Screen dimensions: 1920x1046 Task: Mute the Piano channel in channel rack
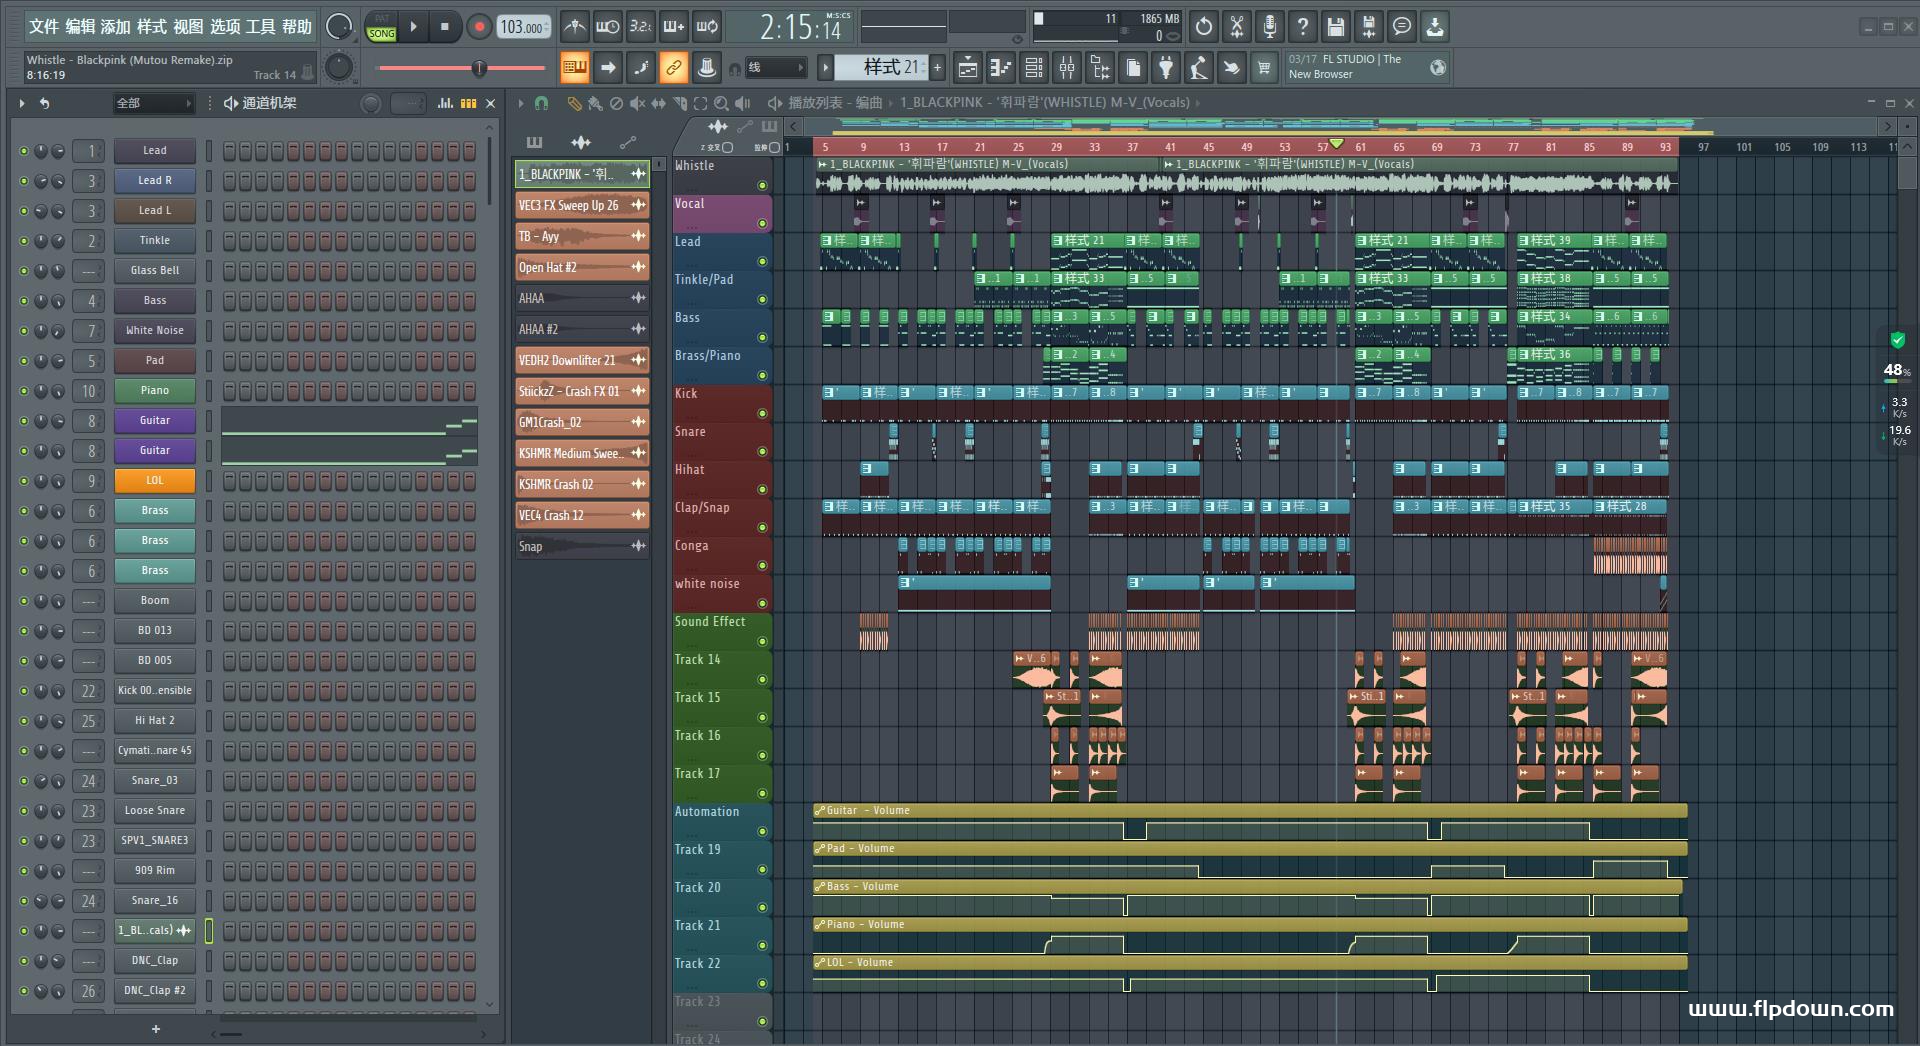[24, 391]
